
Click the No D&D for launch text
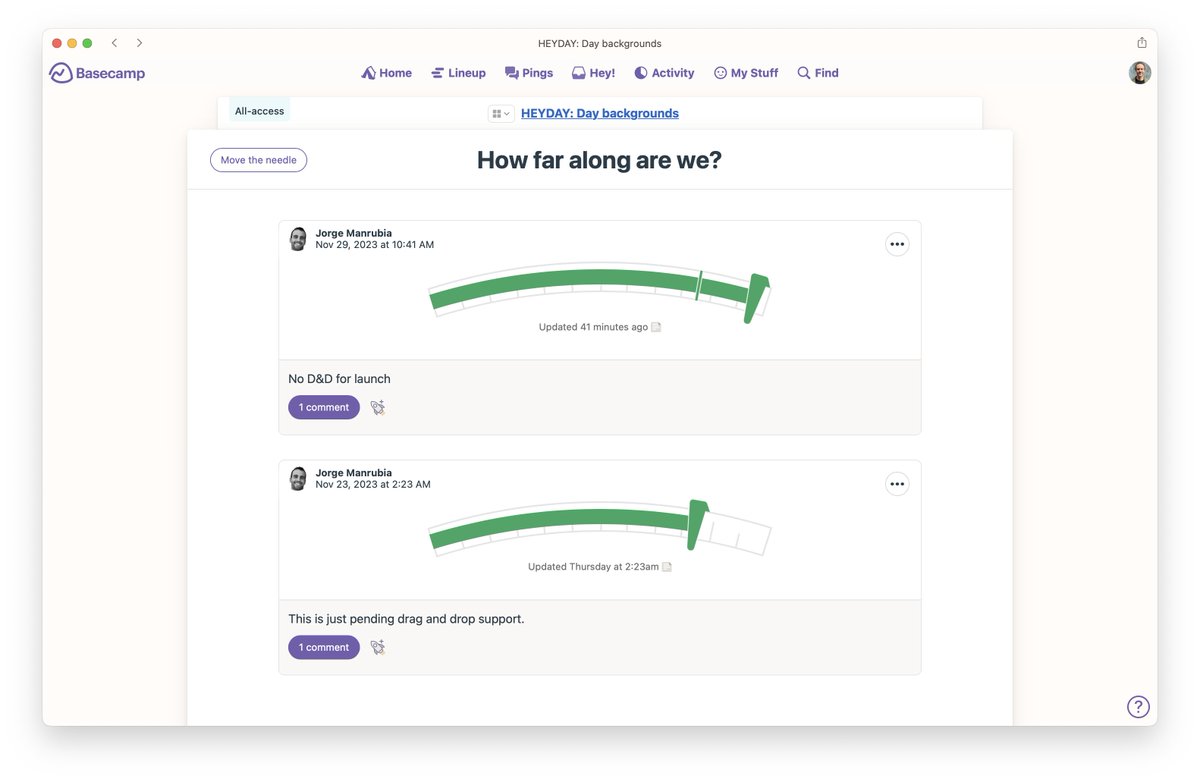339,379
